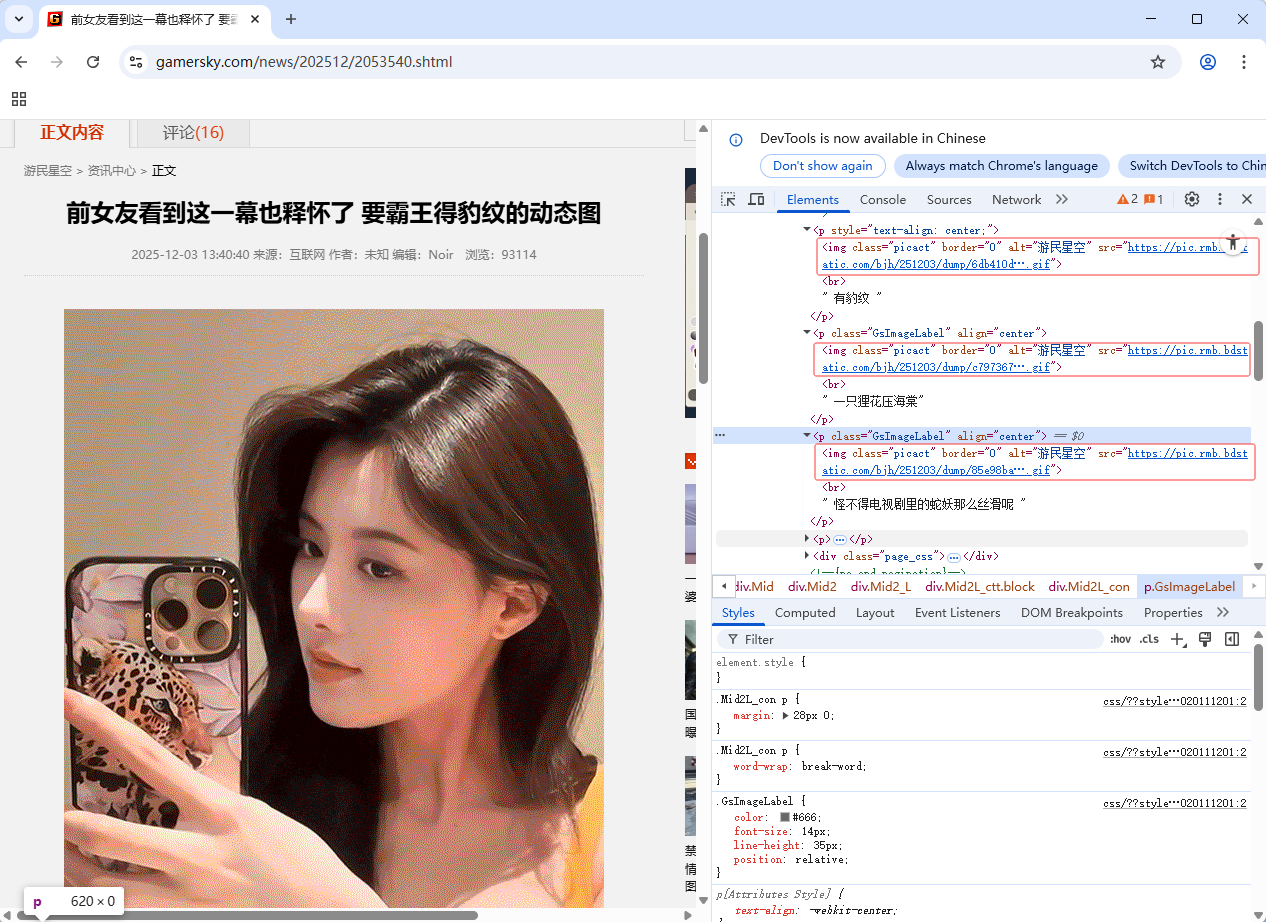This screenshot has height=922, width=1266.
Task: Collapse the p.GsImageLabel DOM node
Action: coord(806,435)
